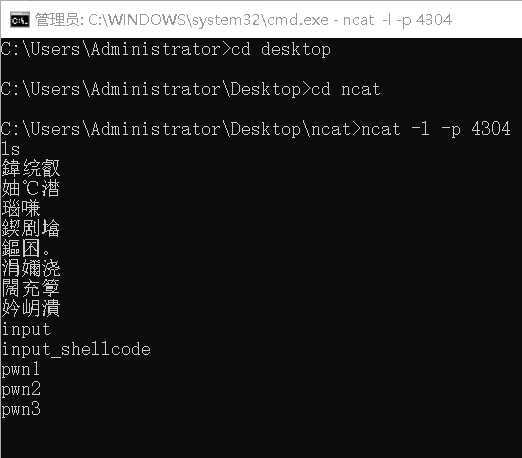
Task: Click the 'input_shellcode' output entry
Action: tap(76, 349)
